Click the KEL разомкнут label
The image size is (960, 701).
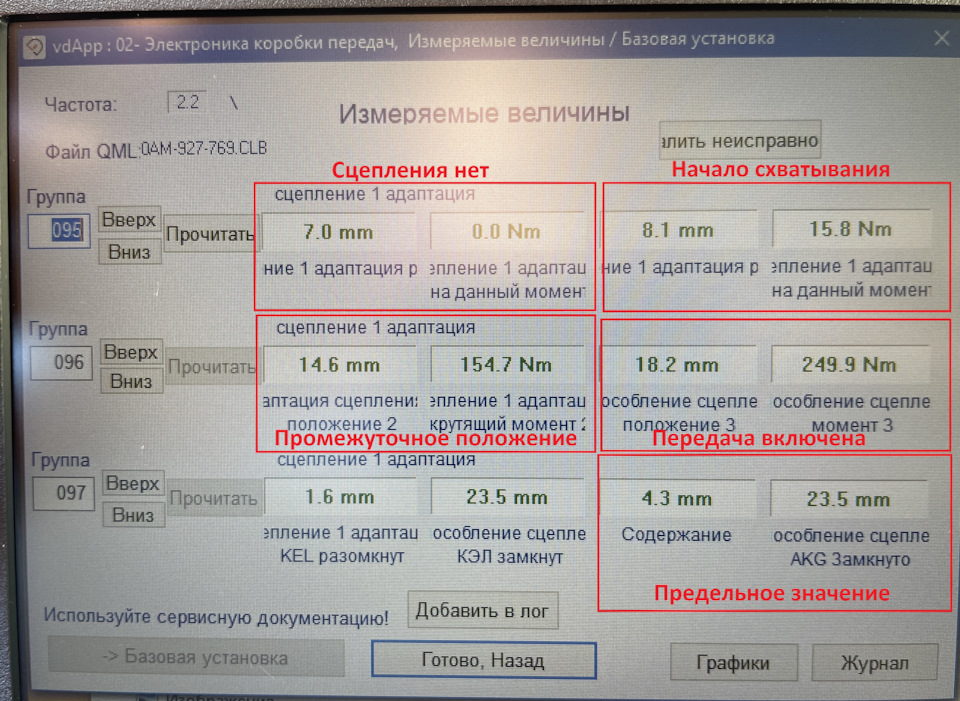point(342,556)
